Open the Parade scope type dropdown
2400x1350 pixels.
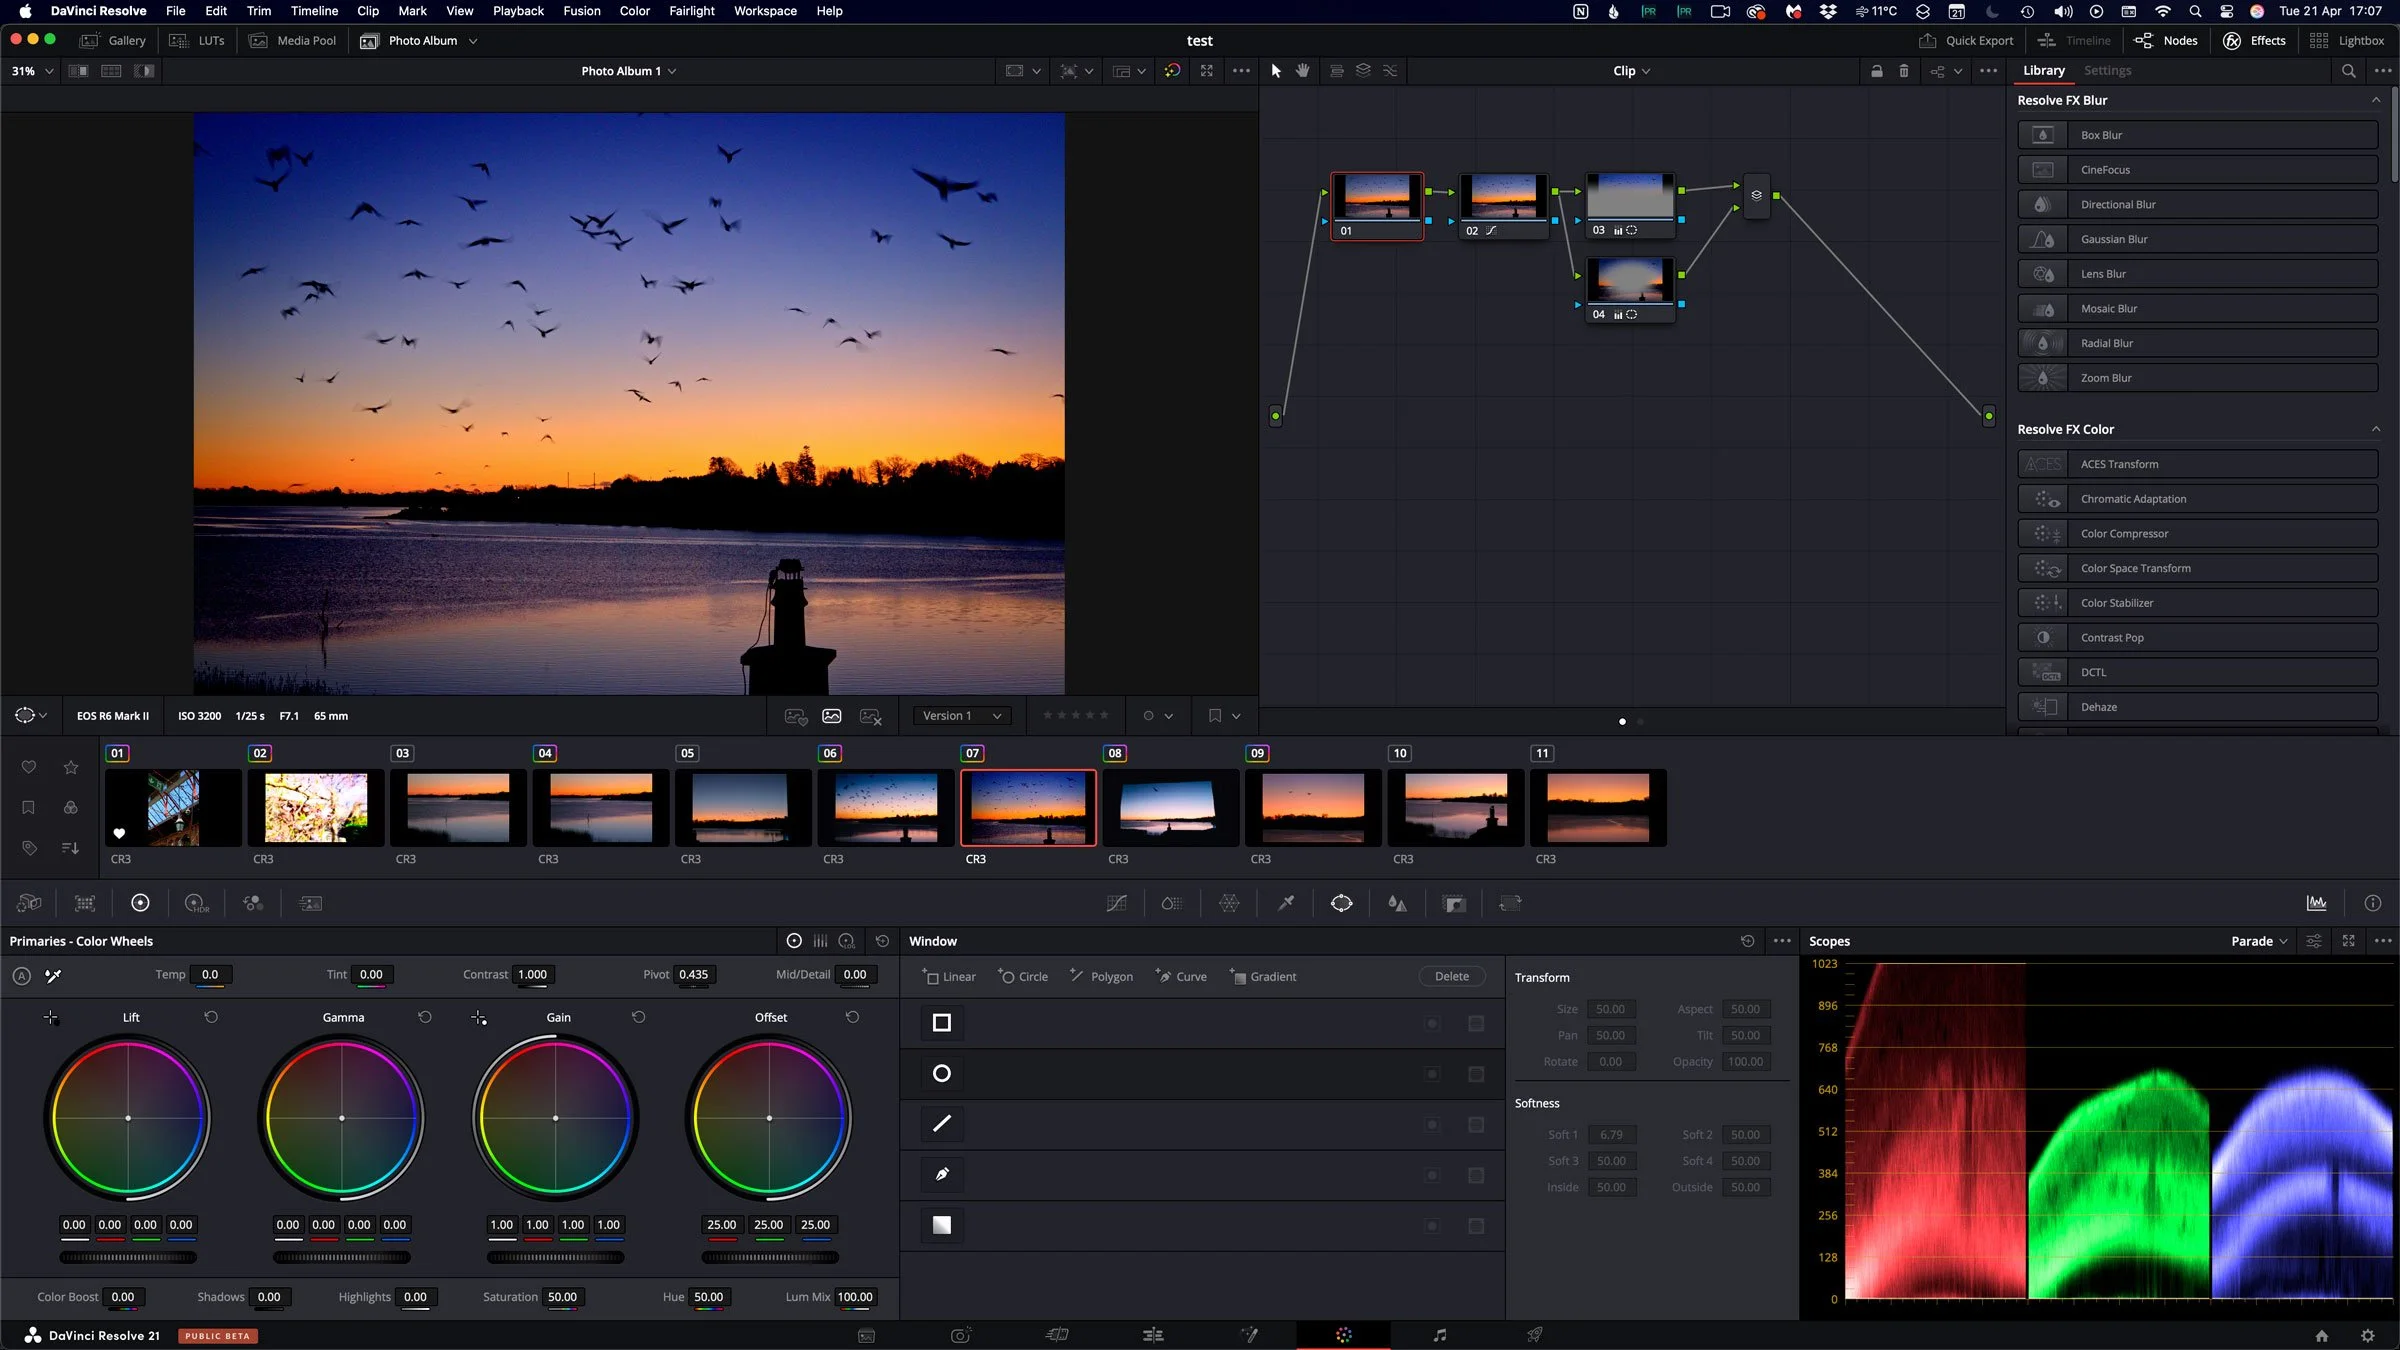point(2258,941)
